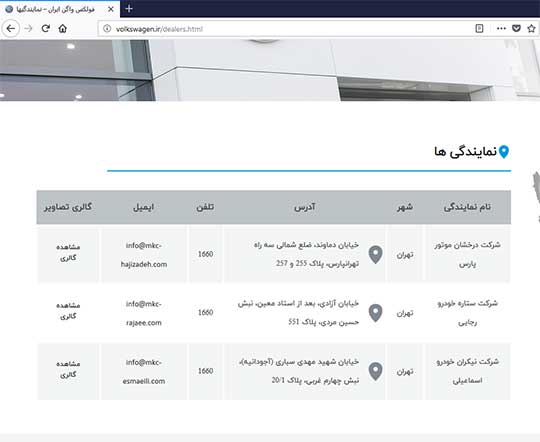Click column header شهر
540x442 pixels.
405,207
